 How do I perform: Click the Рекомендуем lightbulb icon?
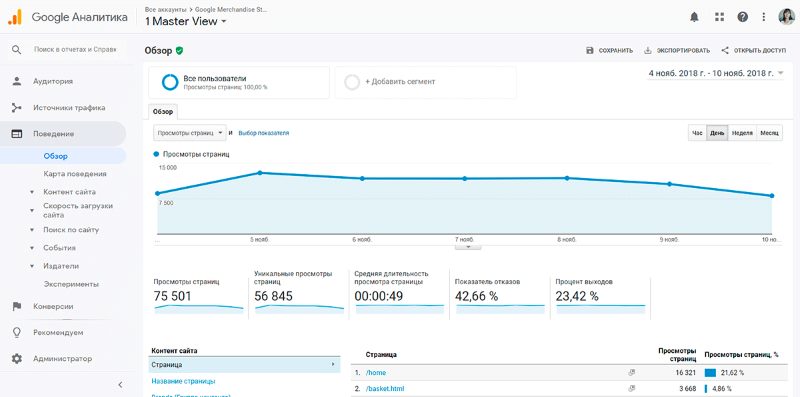[x=17, y=332]
